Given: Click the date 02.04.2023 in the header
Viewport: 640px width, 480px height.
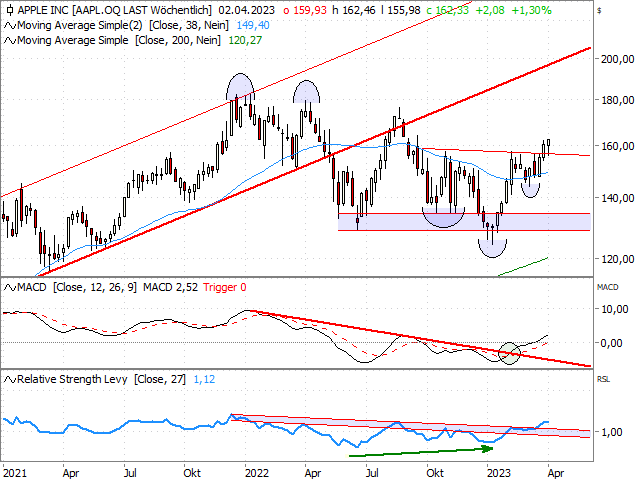Looking at the screenshot, I should point(247,10).
